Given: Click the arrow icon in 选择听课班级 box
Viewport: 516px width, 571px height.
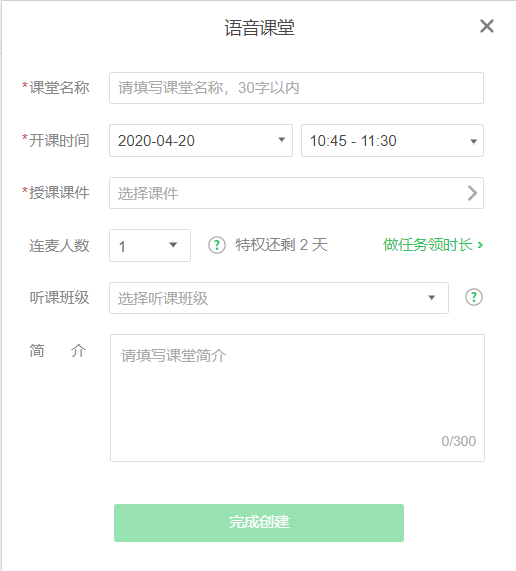Looking at the screenshot, I should [432, 298].
